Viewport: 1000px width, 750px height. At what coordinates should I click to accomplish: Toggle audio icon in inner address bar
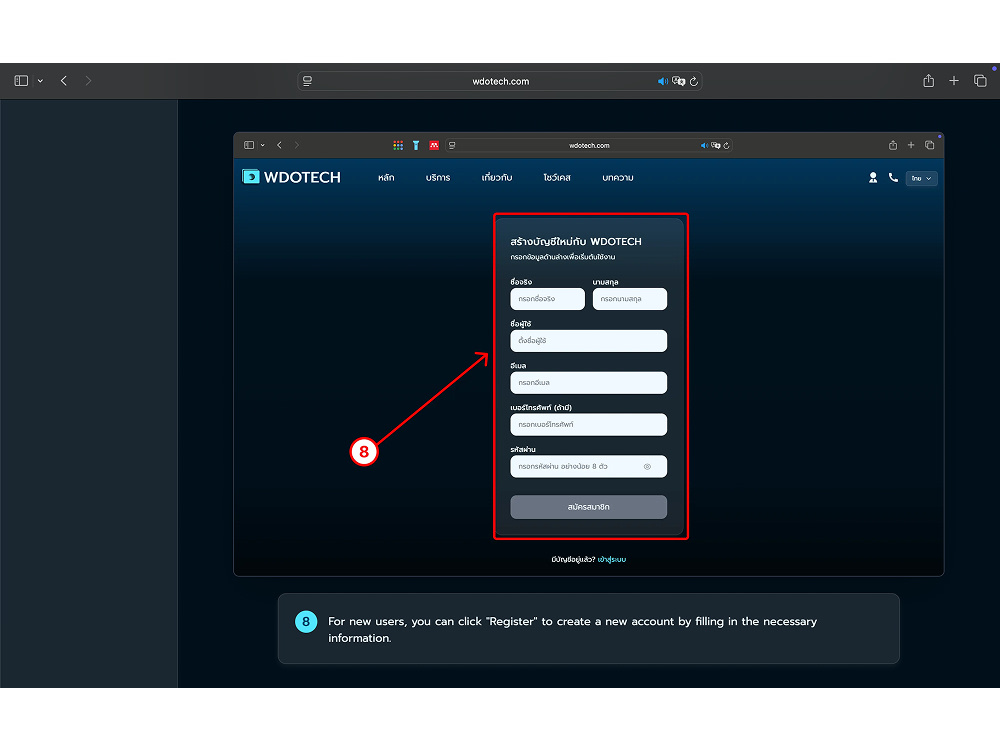[704, 145]
